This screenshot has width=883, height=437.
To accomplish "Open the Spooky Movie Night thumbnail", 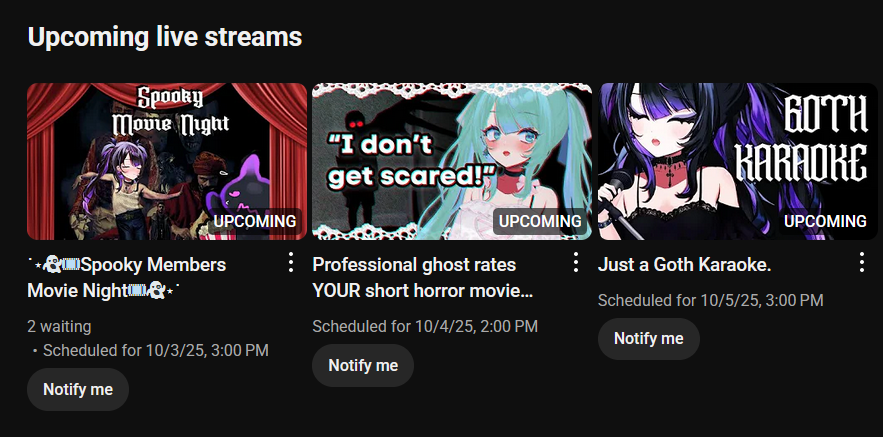I will [x=167, y=162].
